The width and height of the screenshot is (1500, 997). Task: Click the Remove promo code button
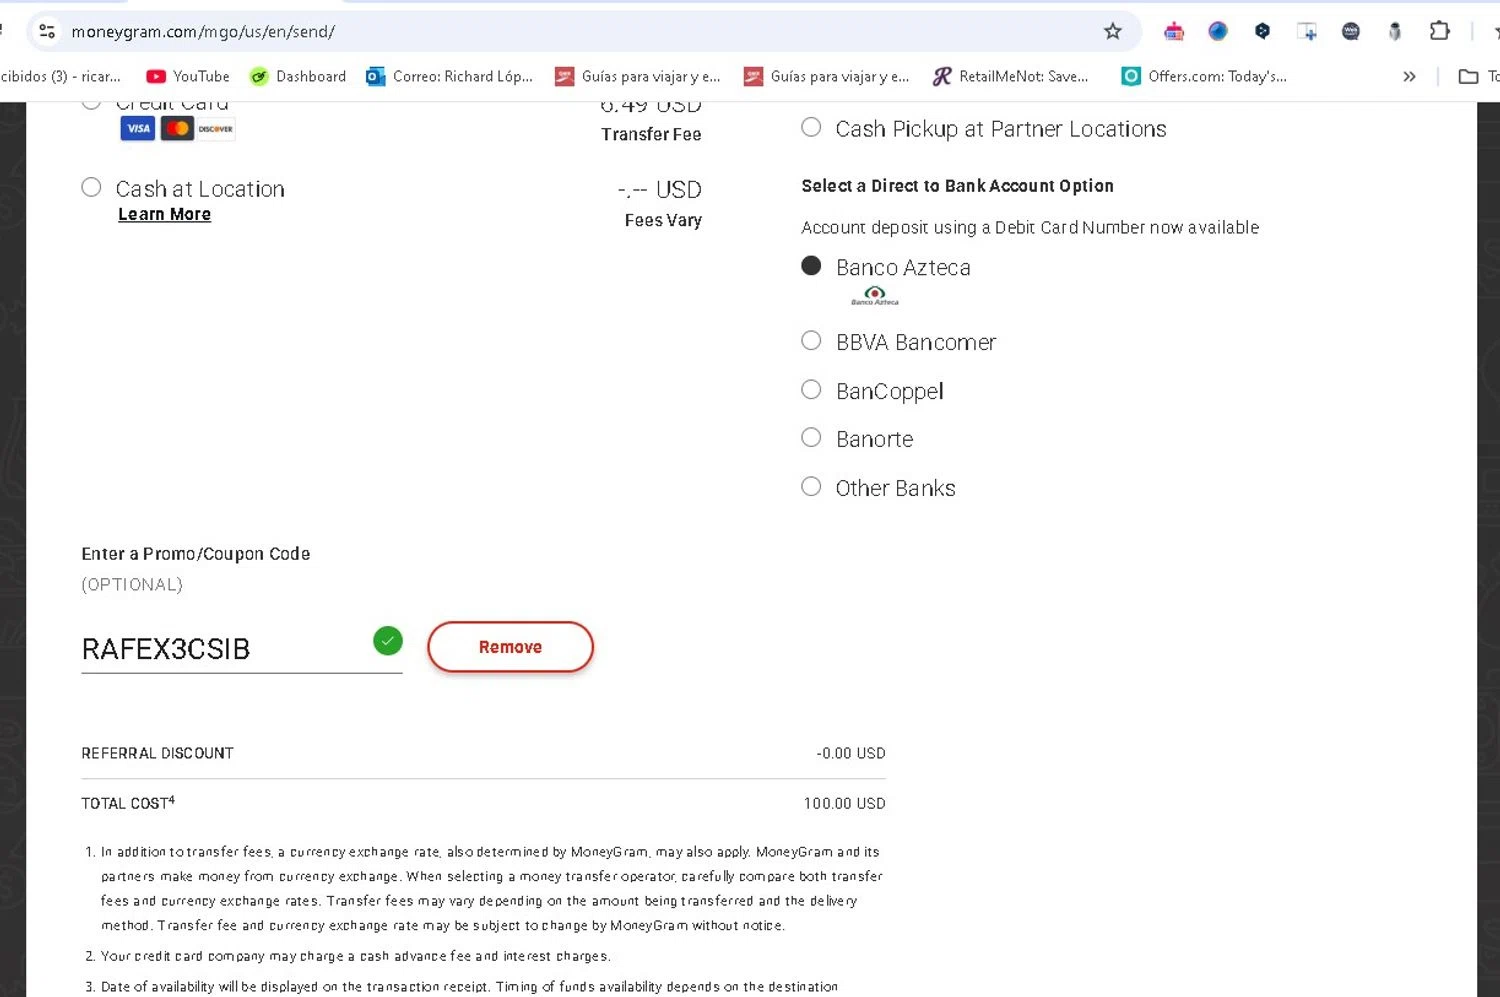pyautogui.click(x=510, y=647)
